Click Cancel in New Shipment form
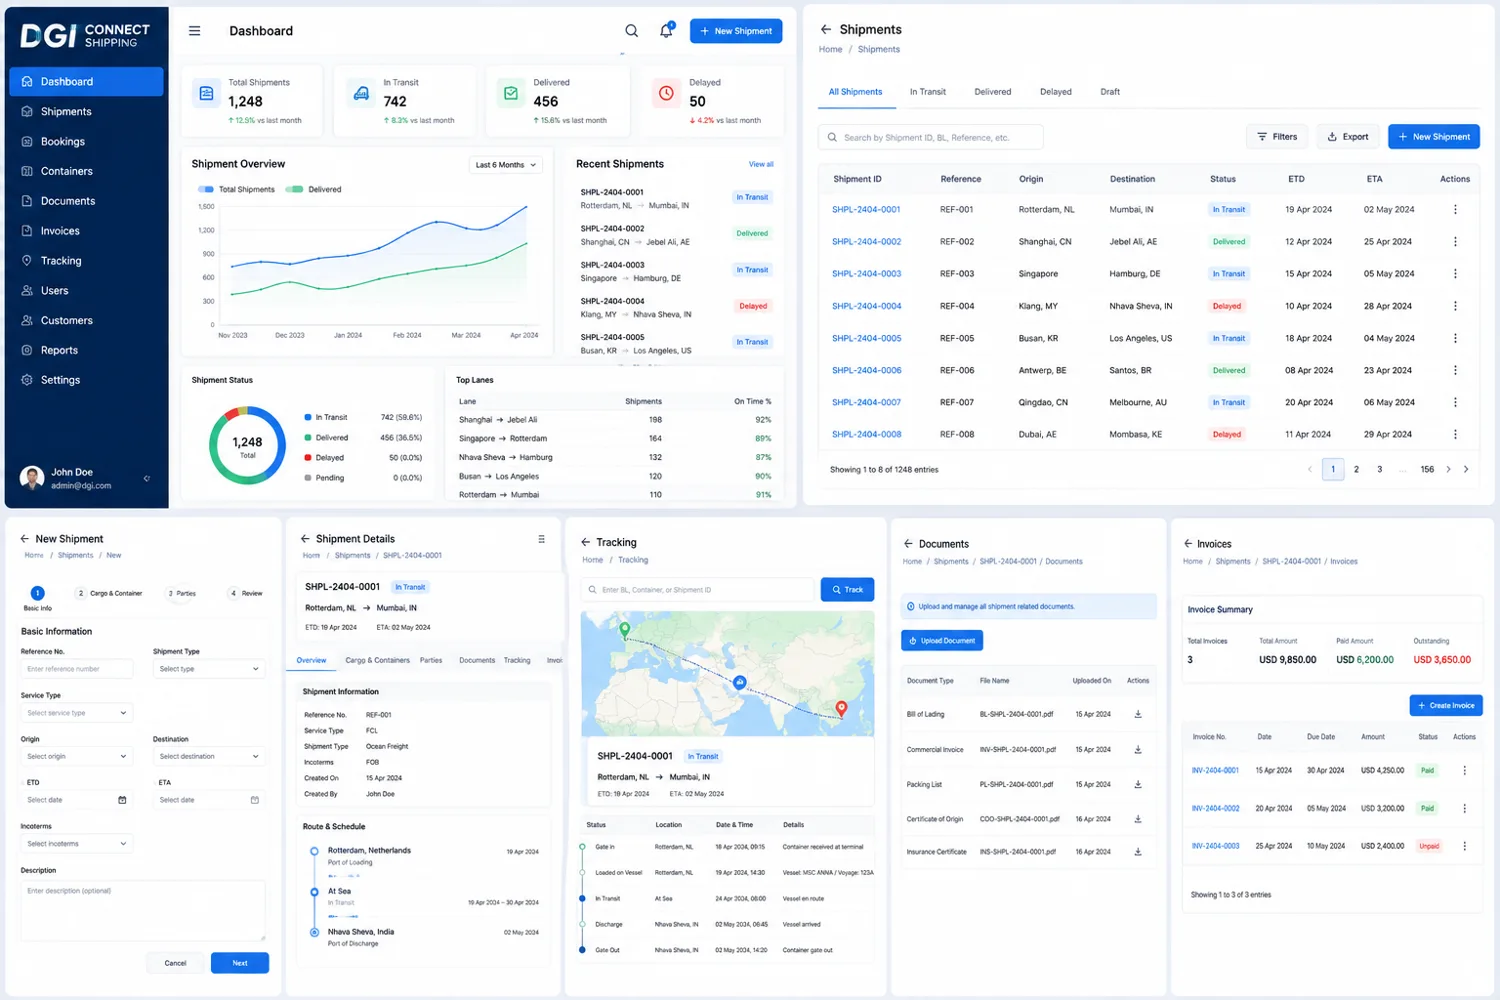 (x=175, y=963)
